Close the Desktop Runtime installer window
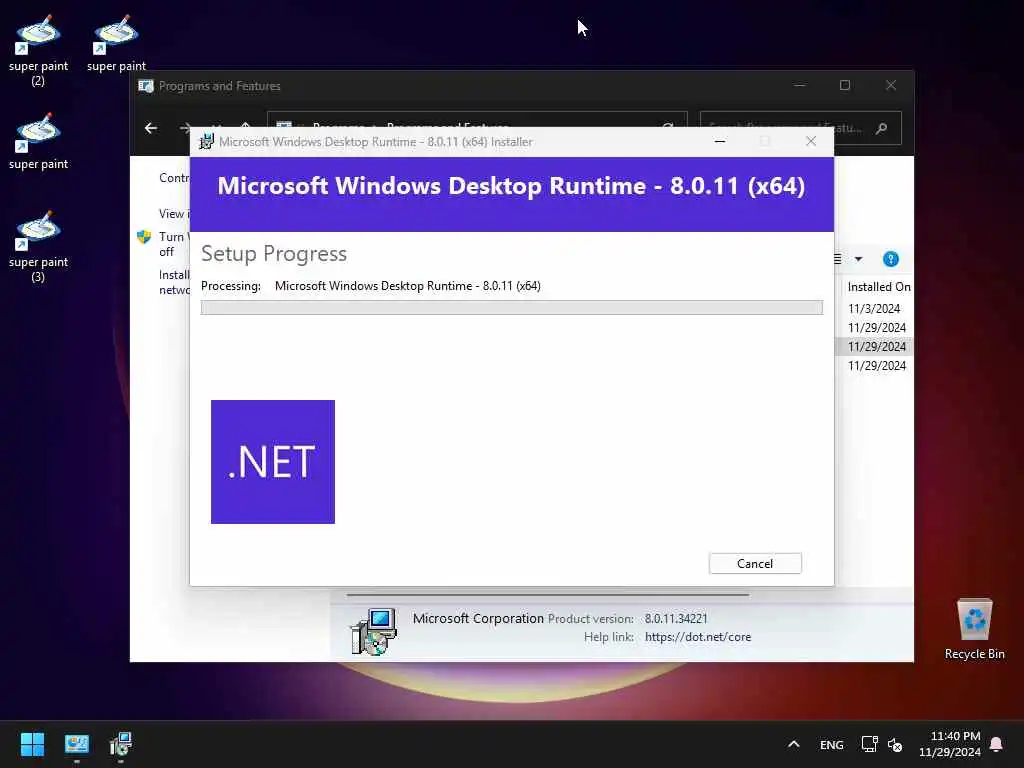The width and height of the screenshot is (1024, 768). pyautogui.click(x=810, y=141)
